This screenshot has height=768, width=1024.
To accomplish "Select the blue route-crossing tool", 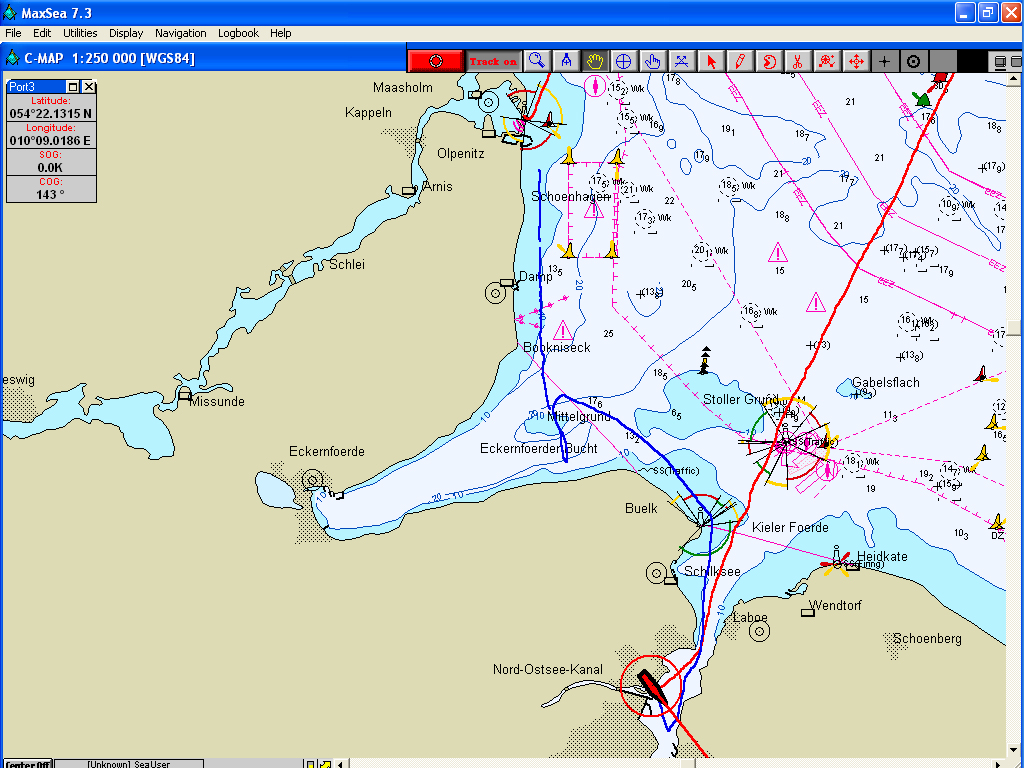I will coord(681,61).
